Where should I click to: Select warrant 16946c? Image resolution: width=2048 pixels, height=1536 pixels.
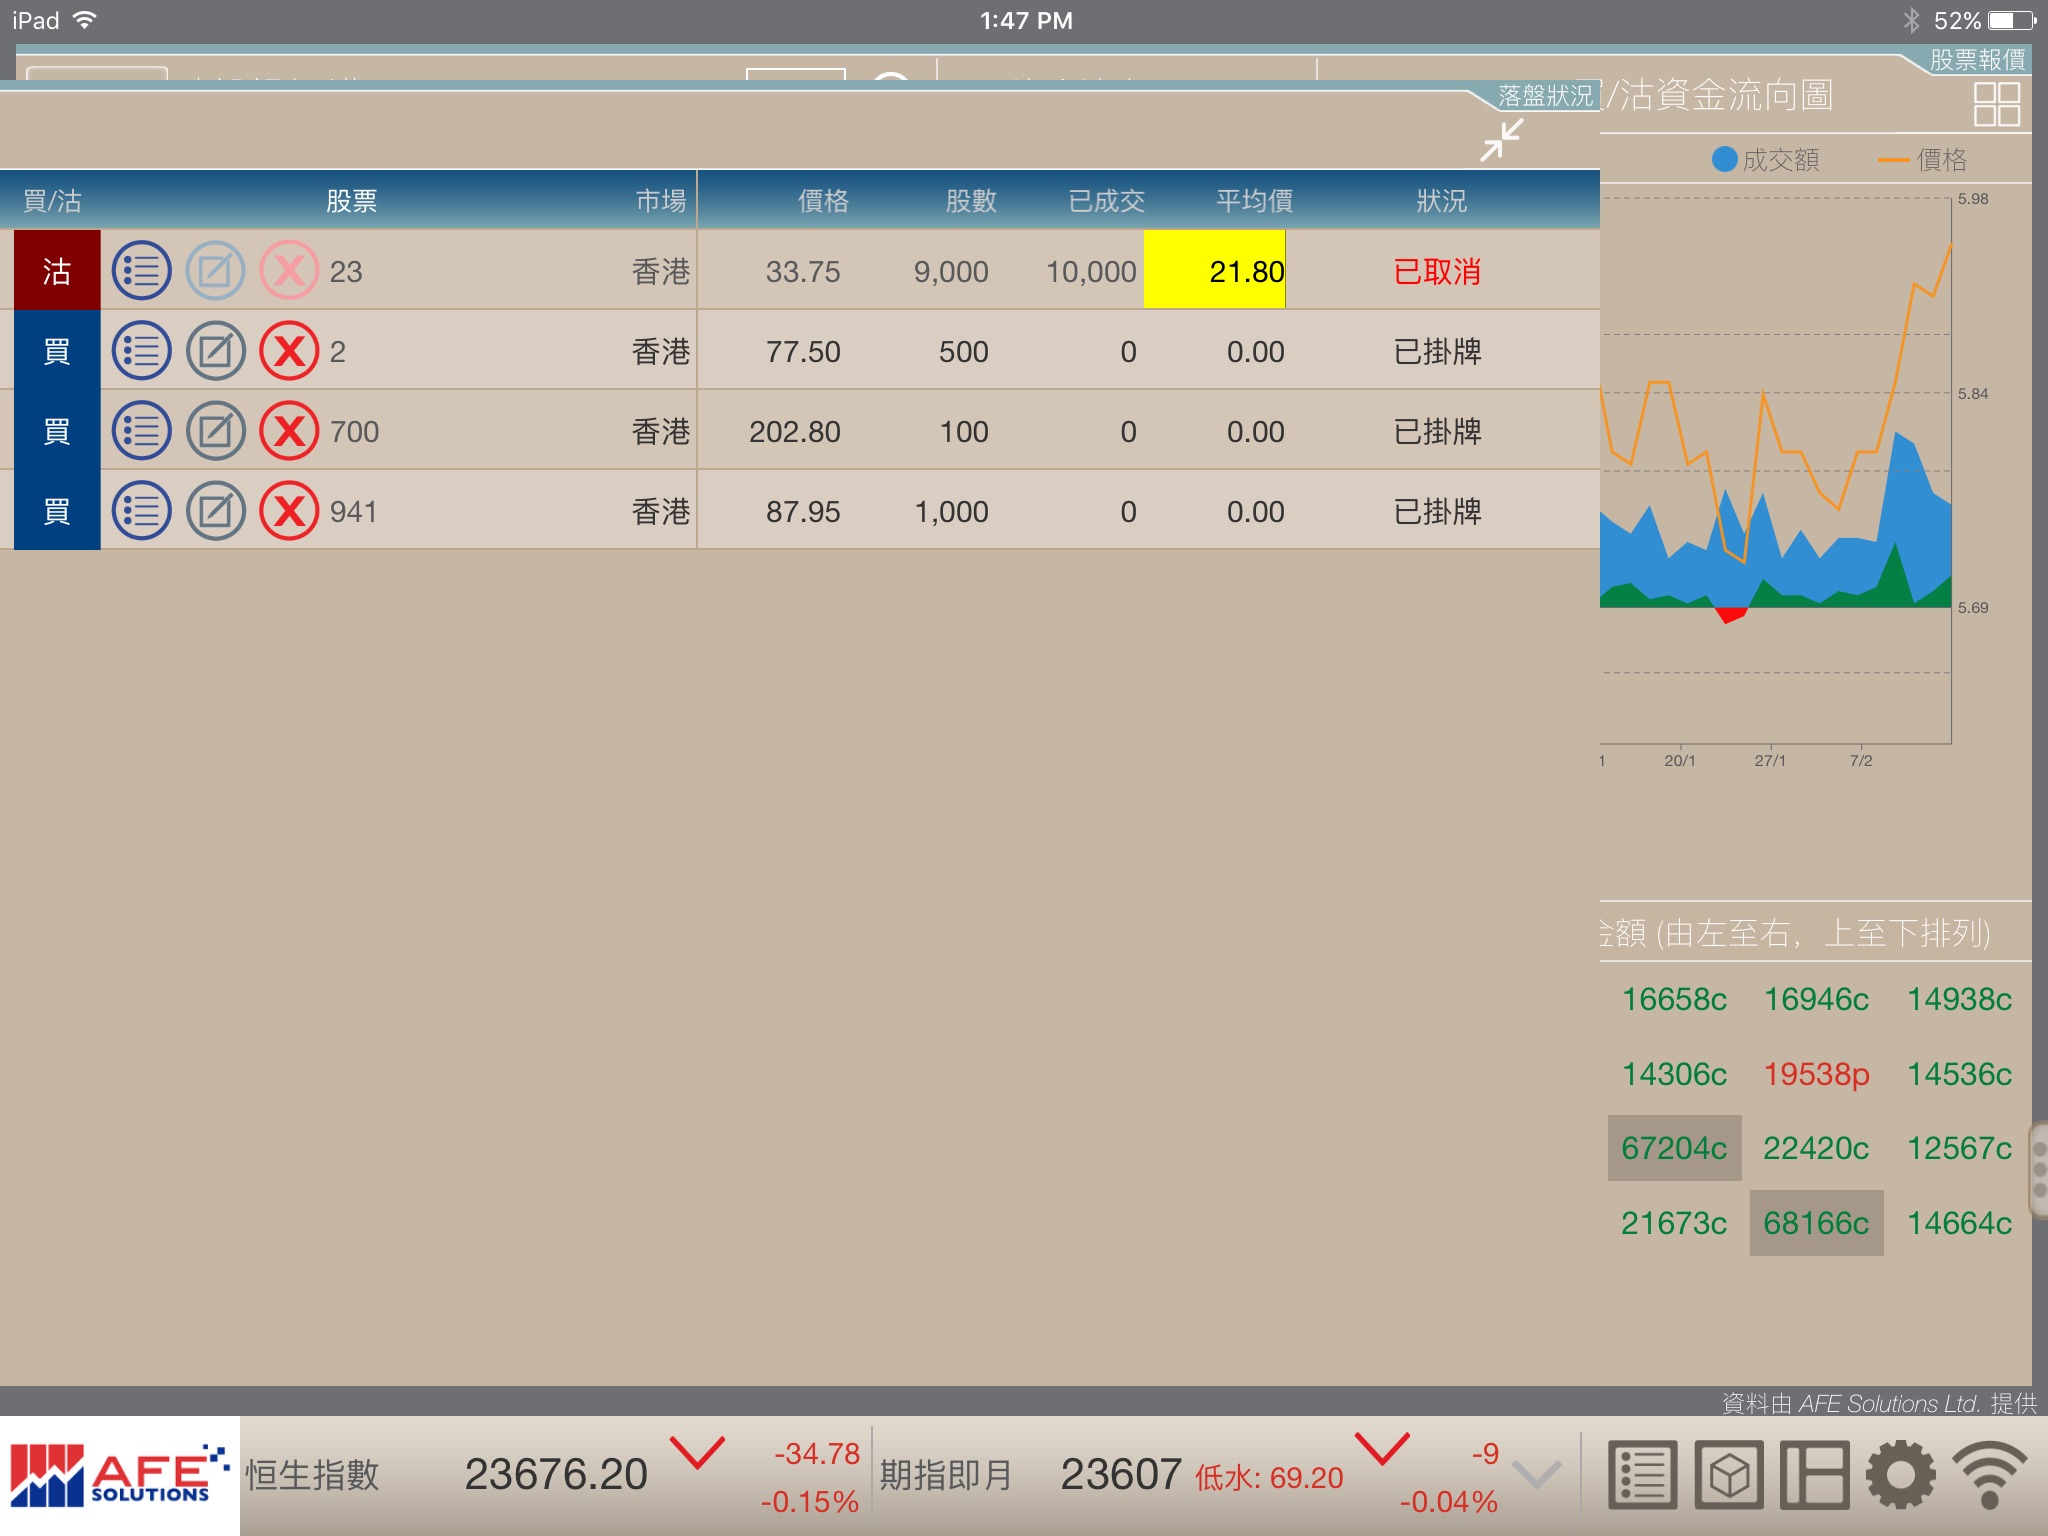1816,999
